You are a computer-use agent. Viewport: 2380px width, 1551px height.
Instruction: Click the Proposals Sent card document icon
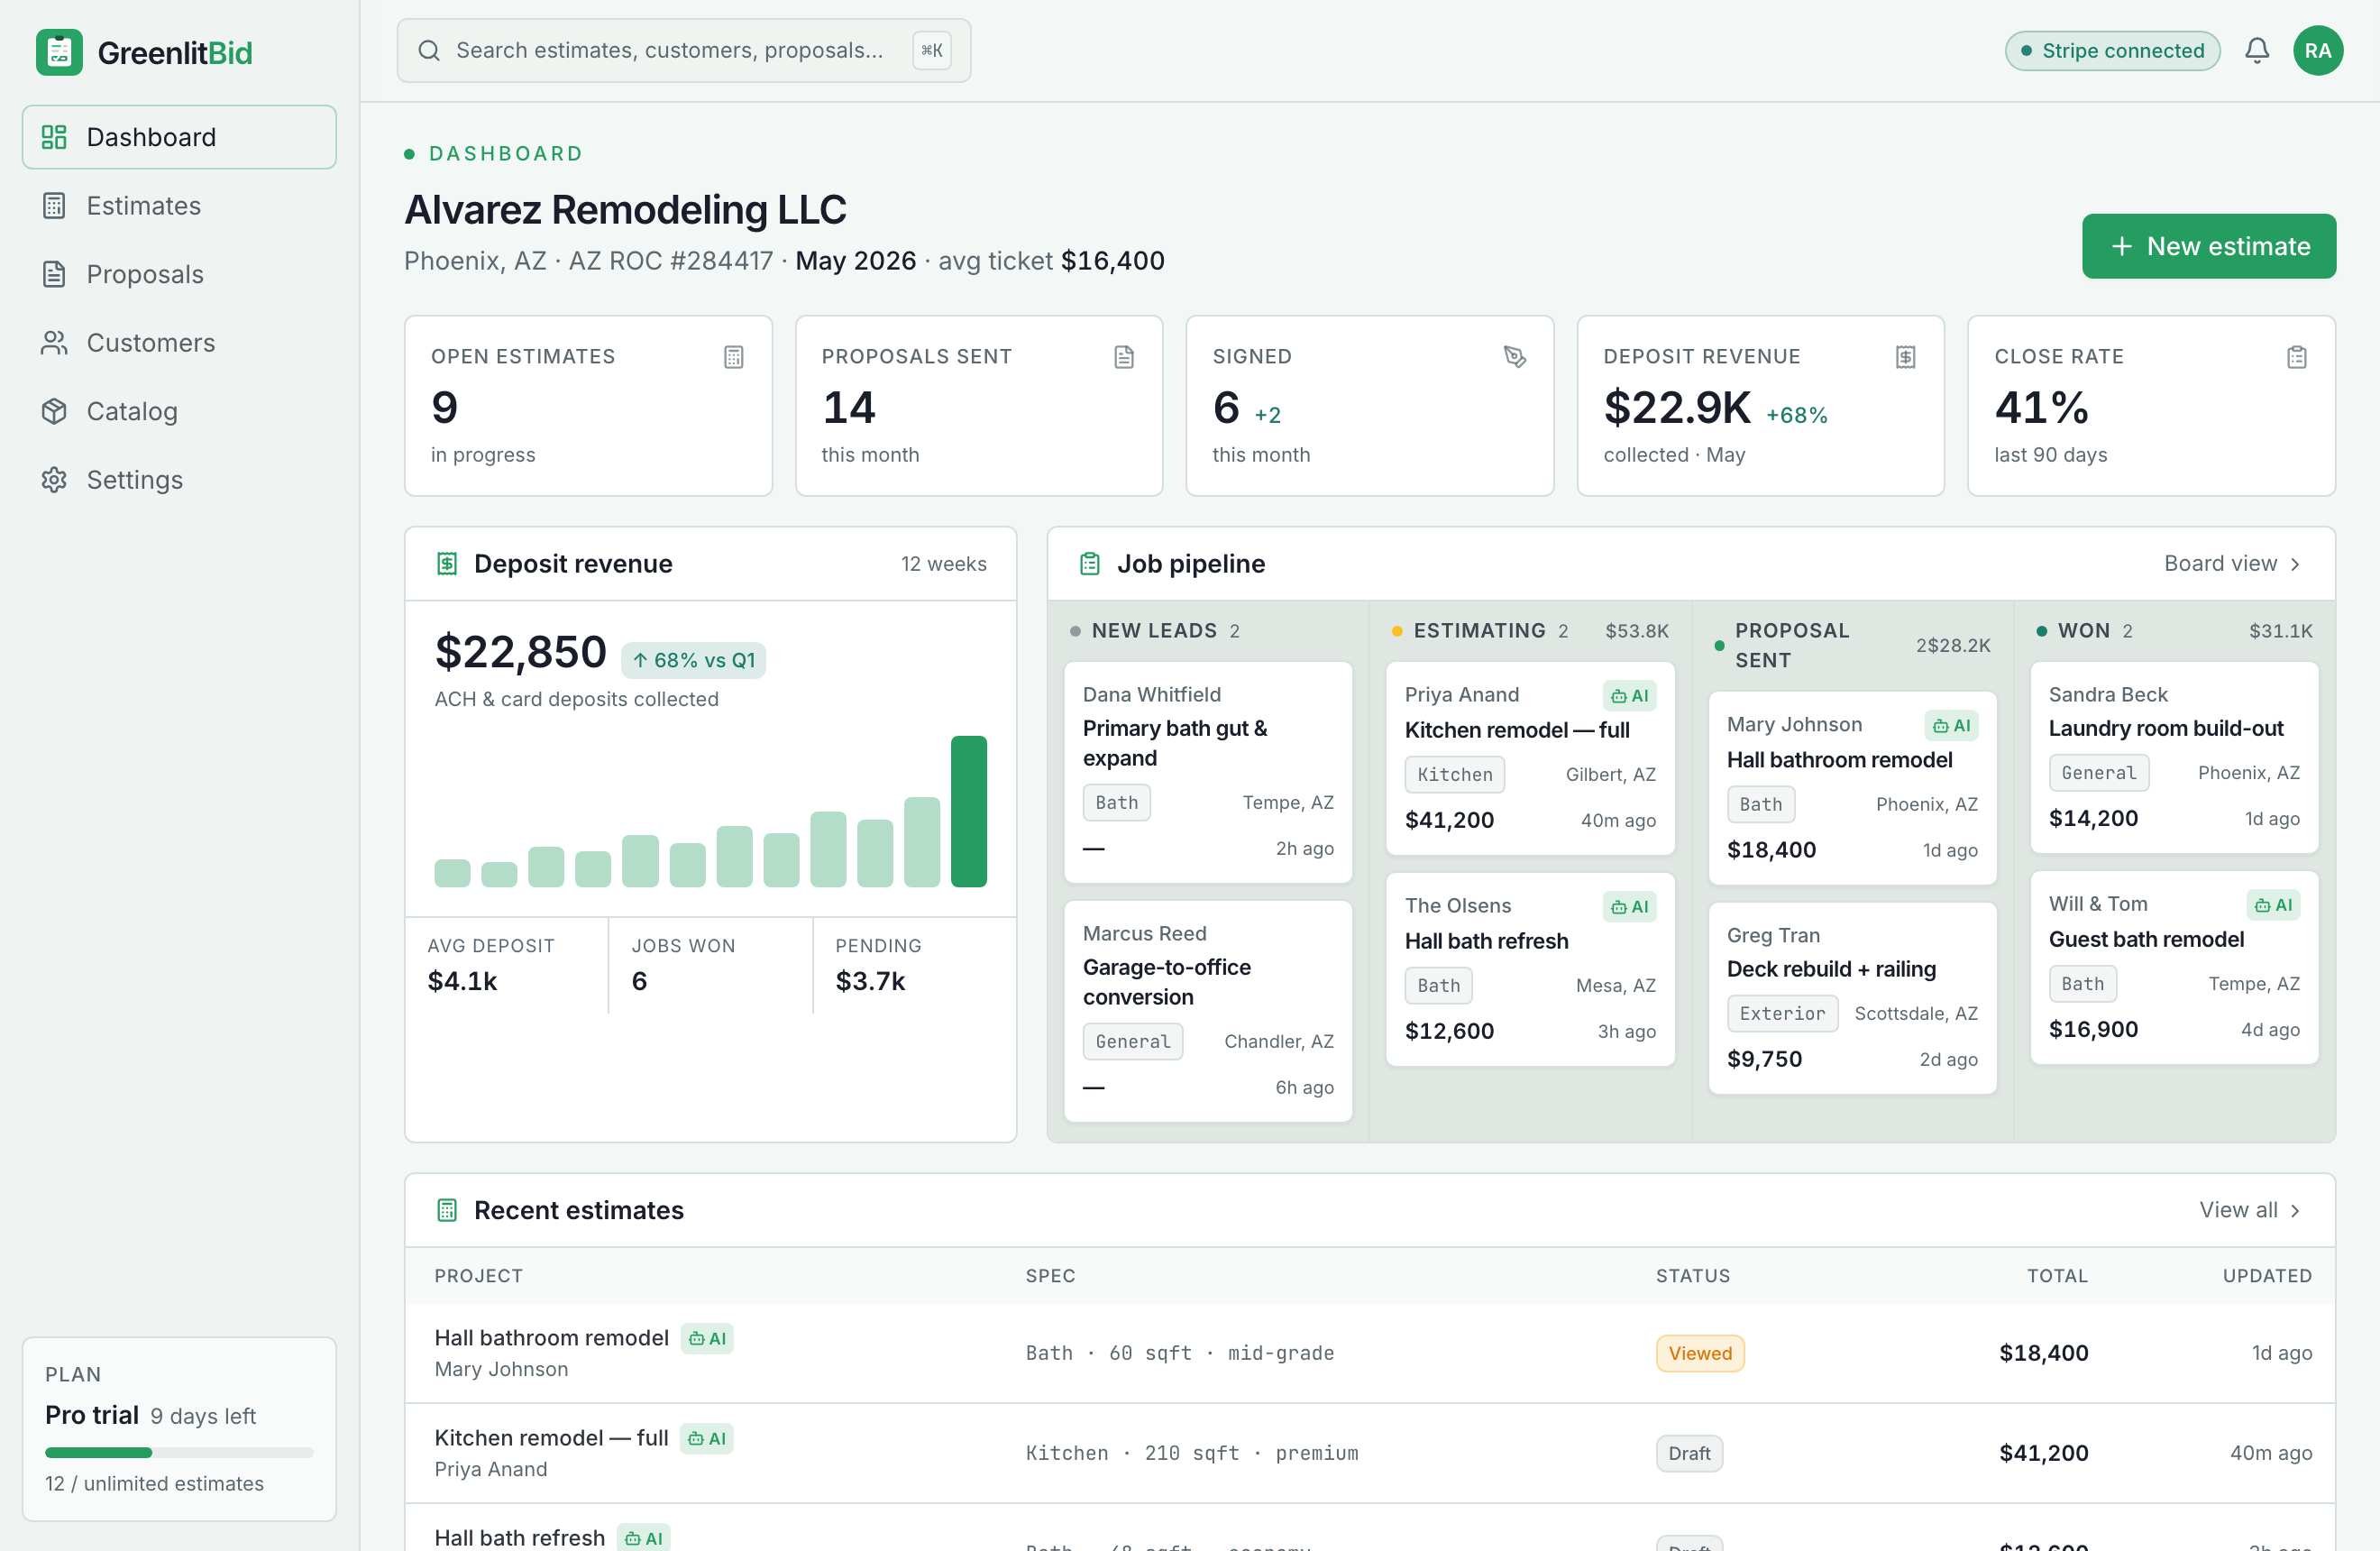[x=1124, y=357]
